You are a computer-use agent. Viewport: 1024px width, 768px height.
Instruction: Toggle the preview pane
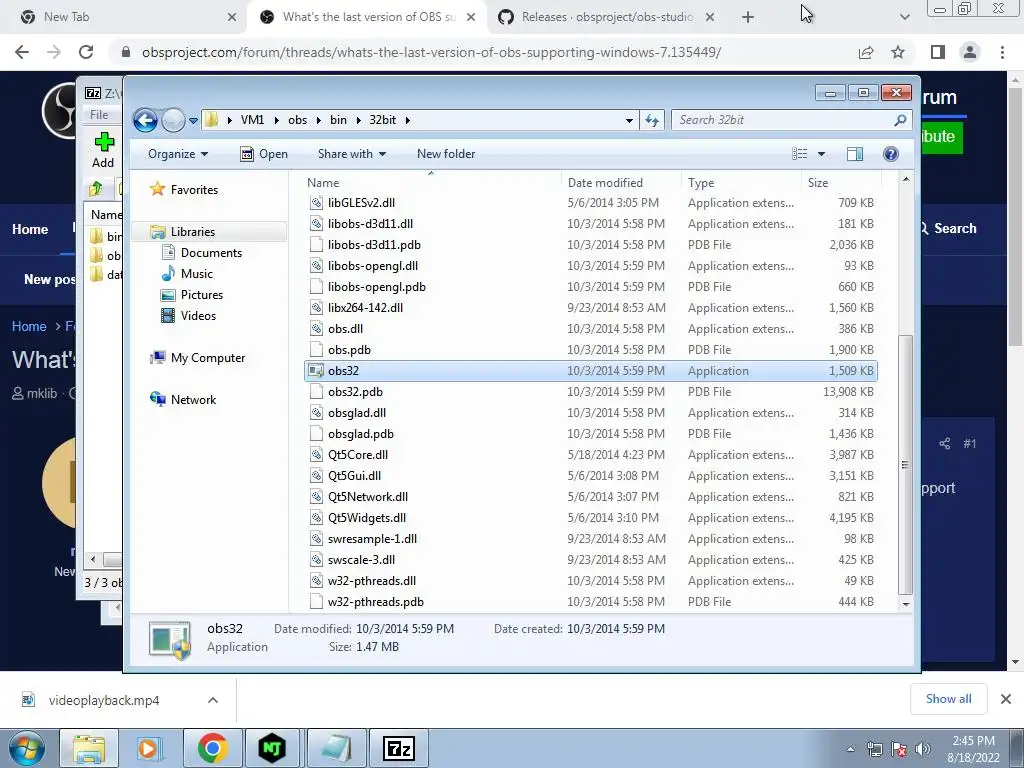pos(855,154)
